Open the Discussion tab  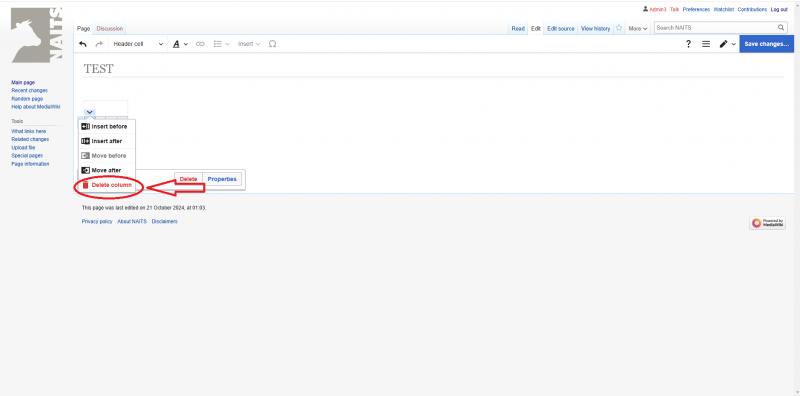(110, 29)
